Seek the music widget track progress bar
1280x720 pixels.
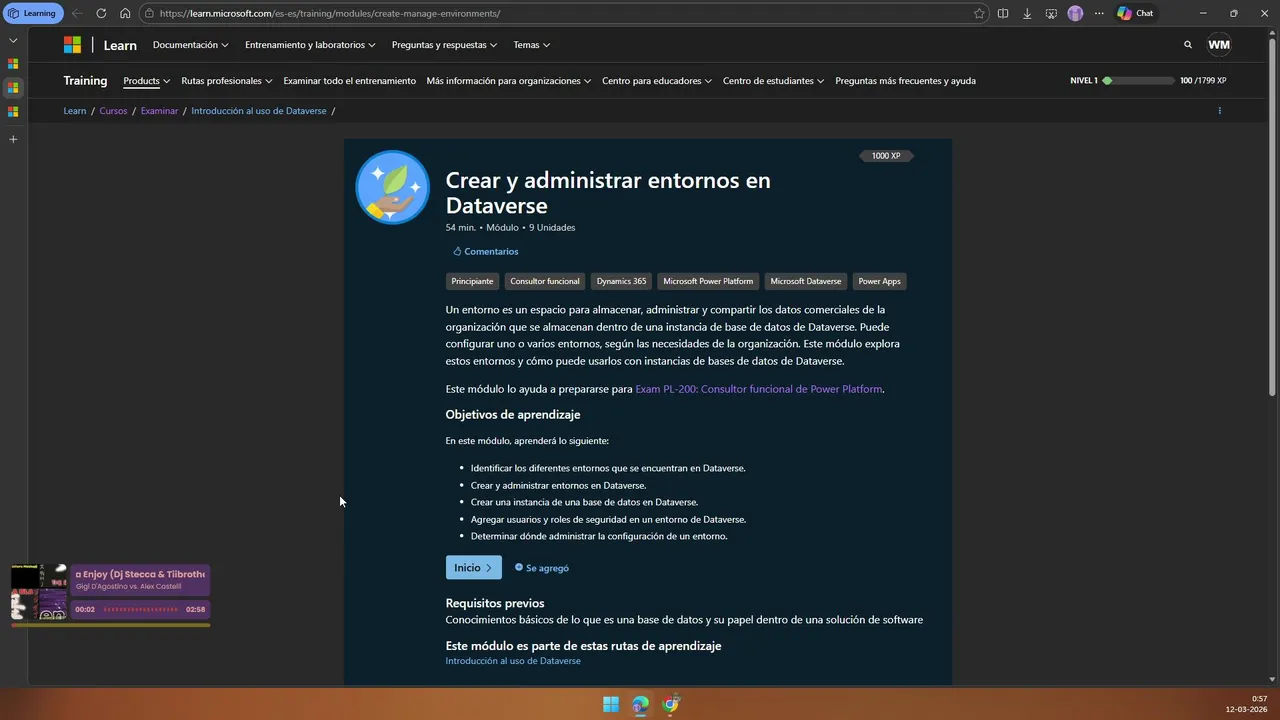[x=140, y=609]
